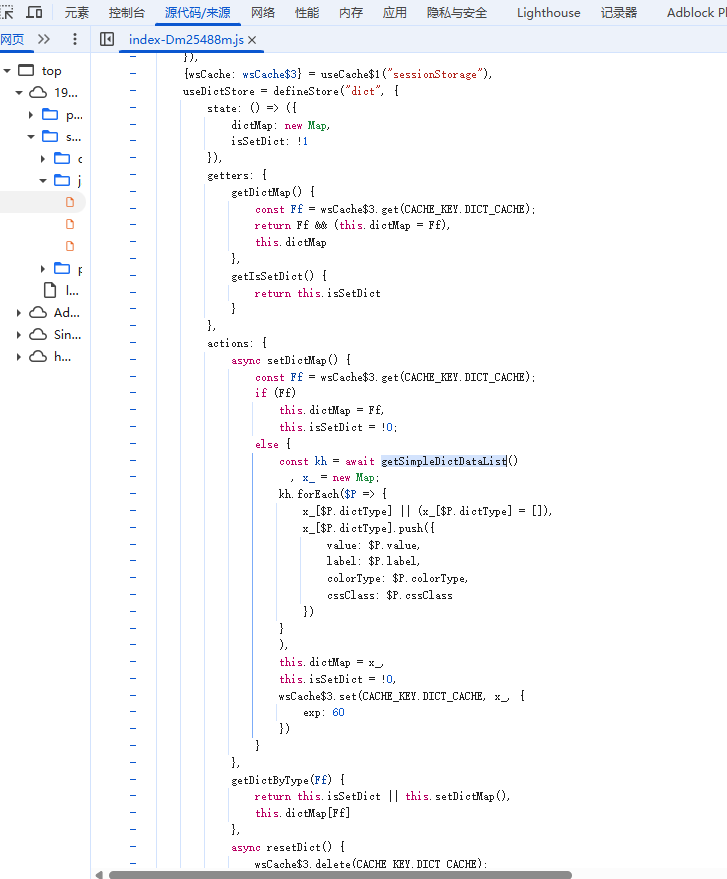Click the top frame window icon
Screen dimensions: 727x879
pos(26,71)
